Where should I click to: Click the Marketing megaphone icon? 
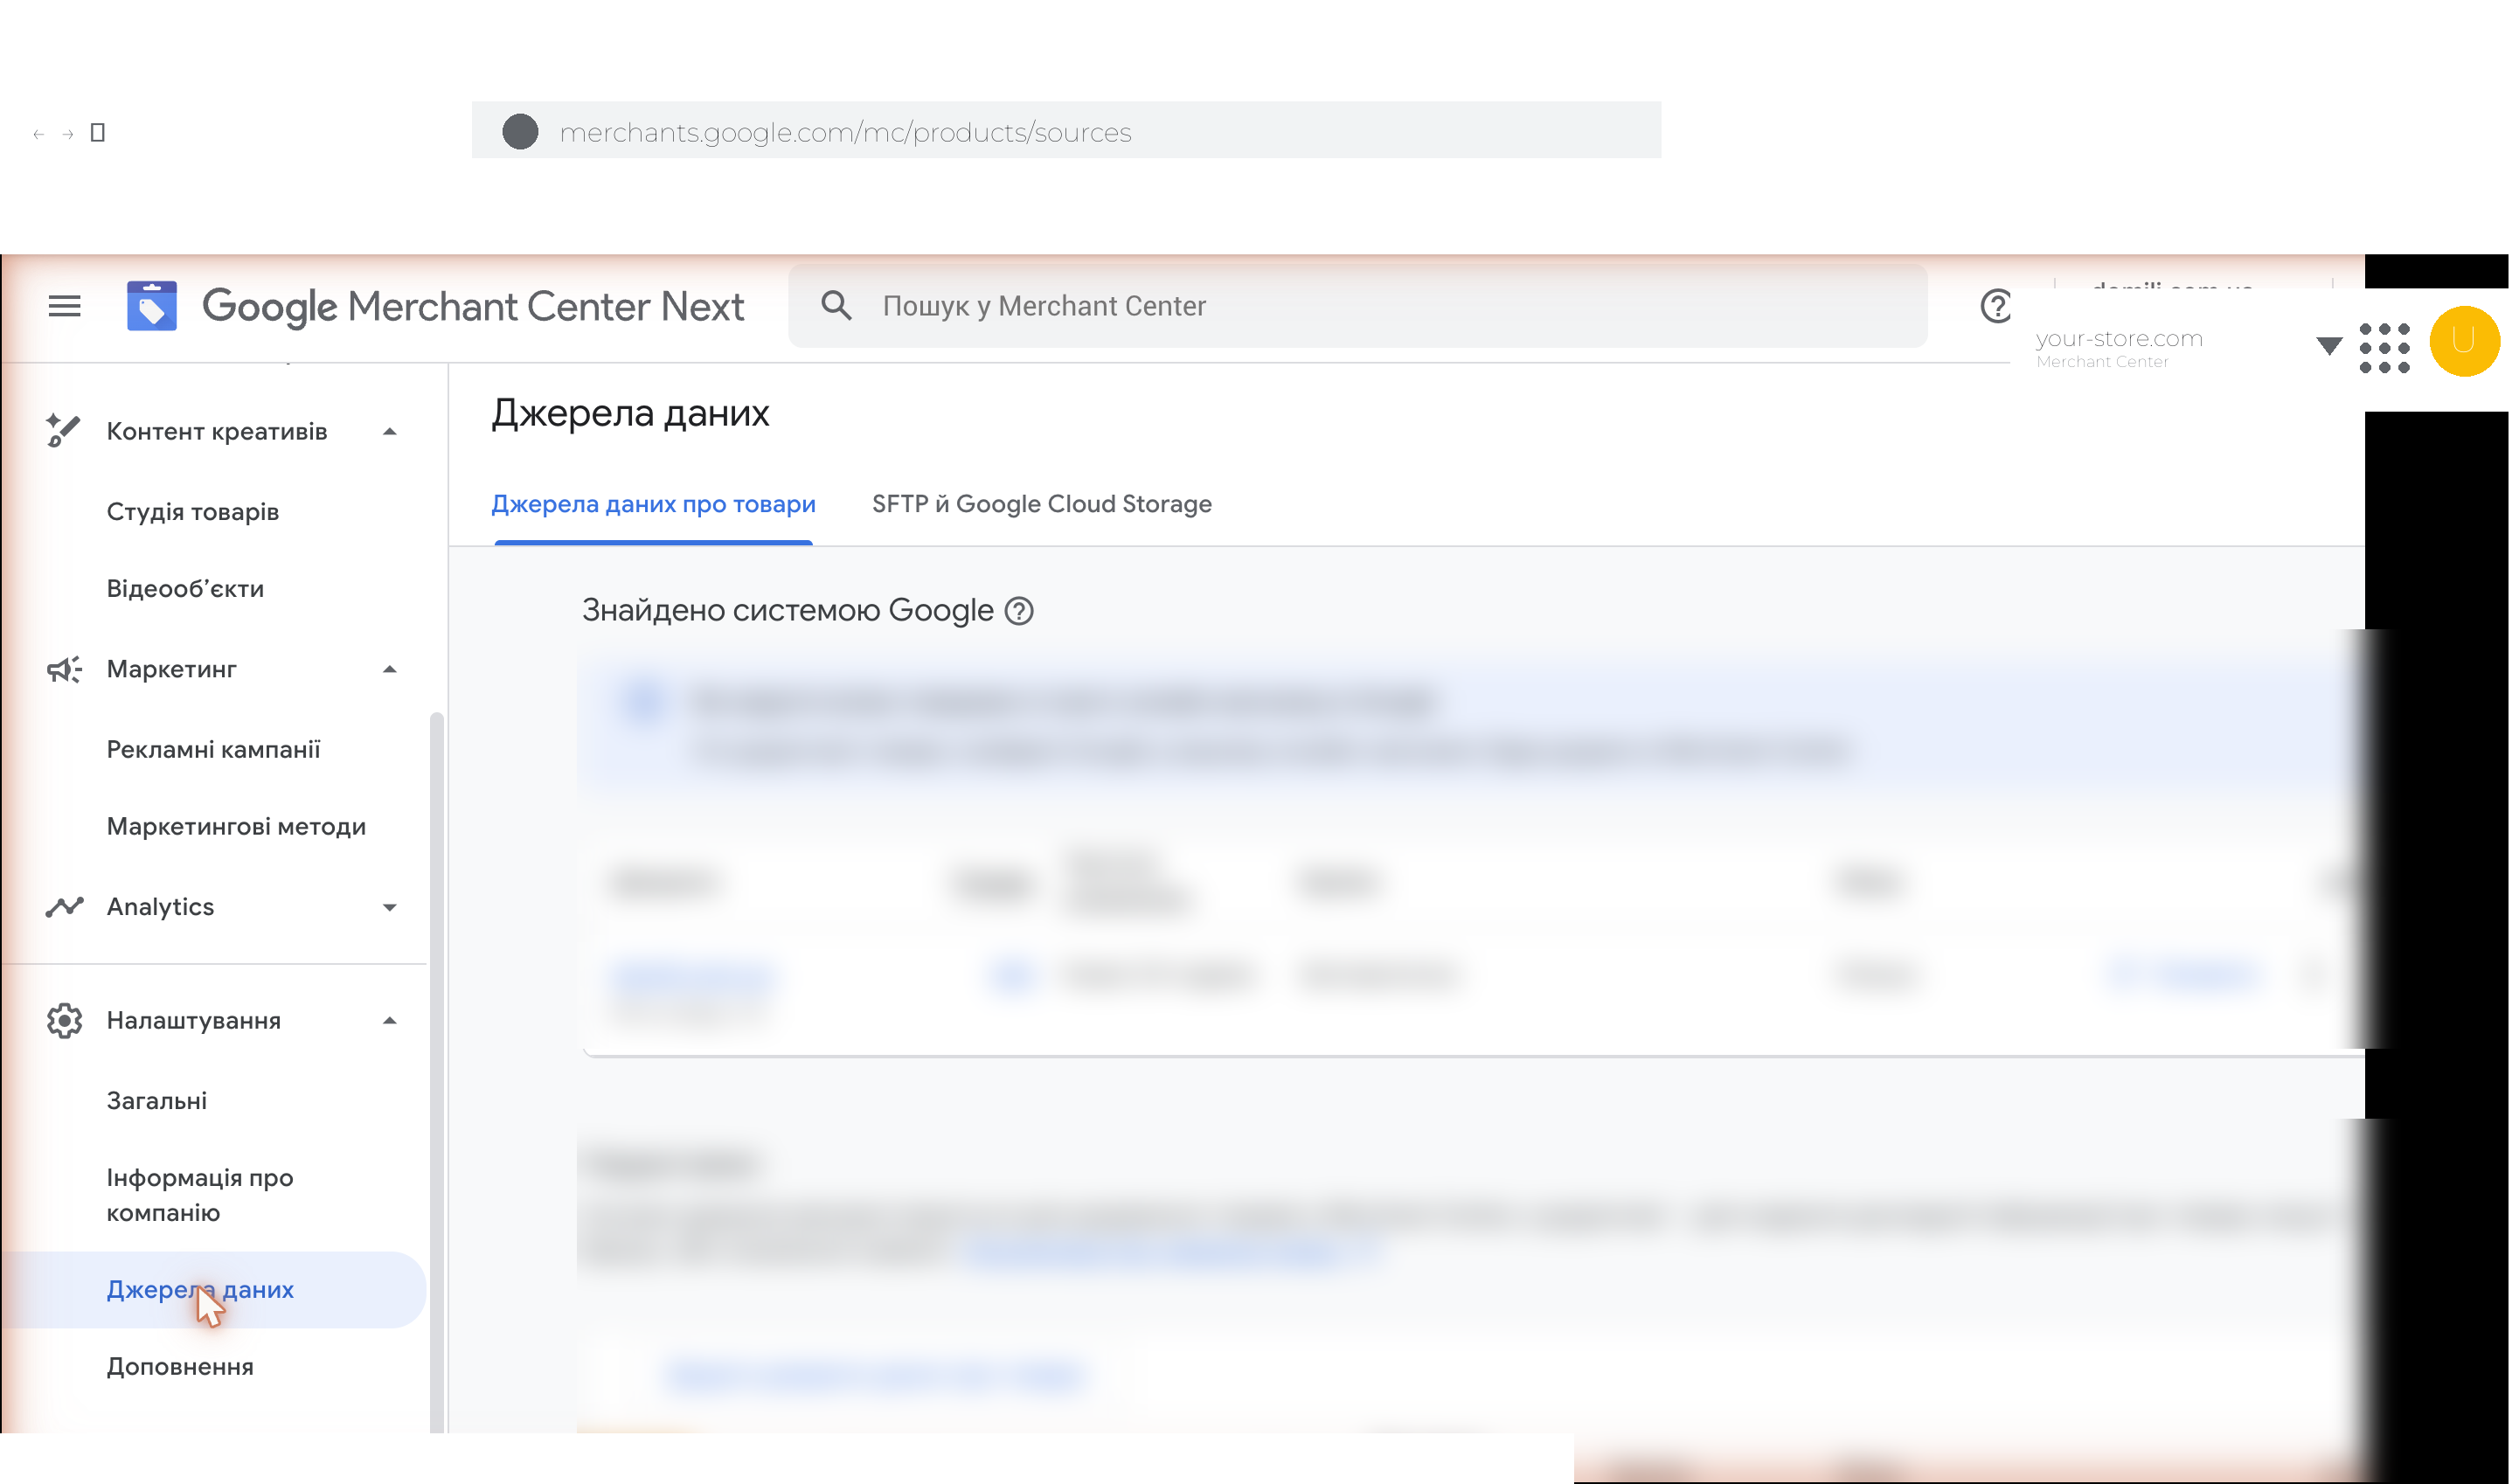(x=64, y=669)
